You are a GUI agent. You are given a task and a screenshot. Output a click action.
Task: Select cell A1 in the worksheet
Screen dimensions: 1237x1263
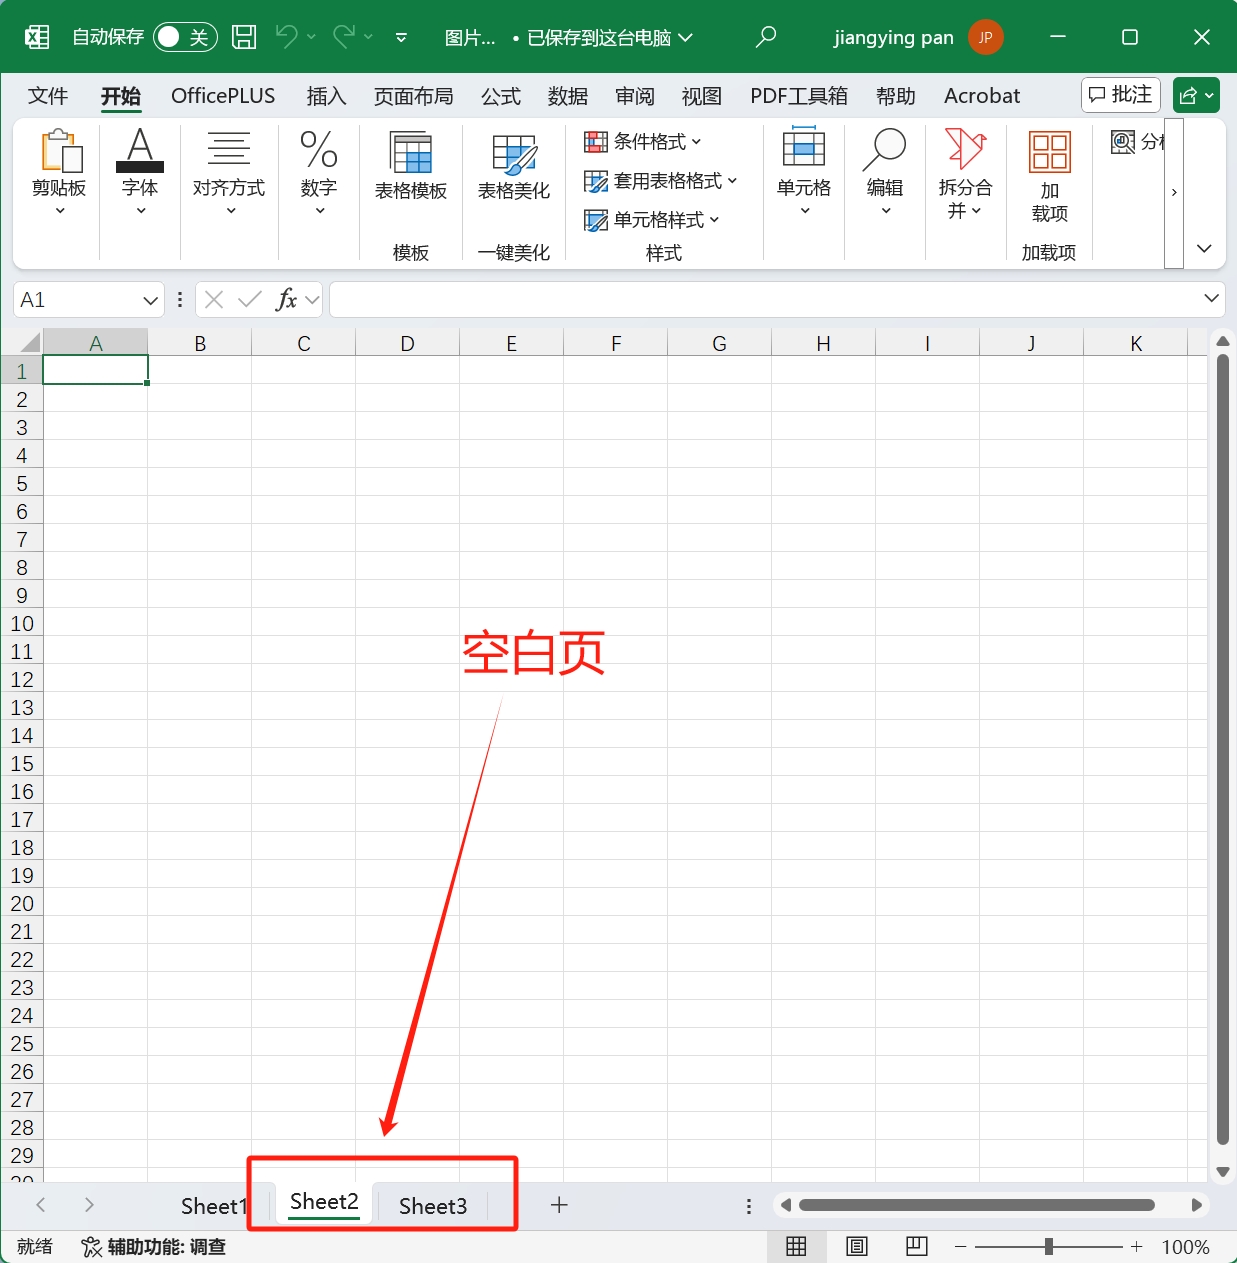95,369
